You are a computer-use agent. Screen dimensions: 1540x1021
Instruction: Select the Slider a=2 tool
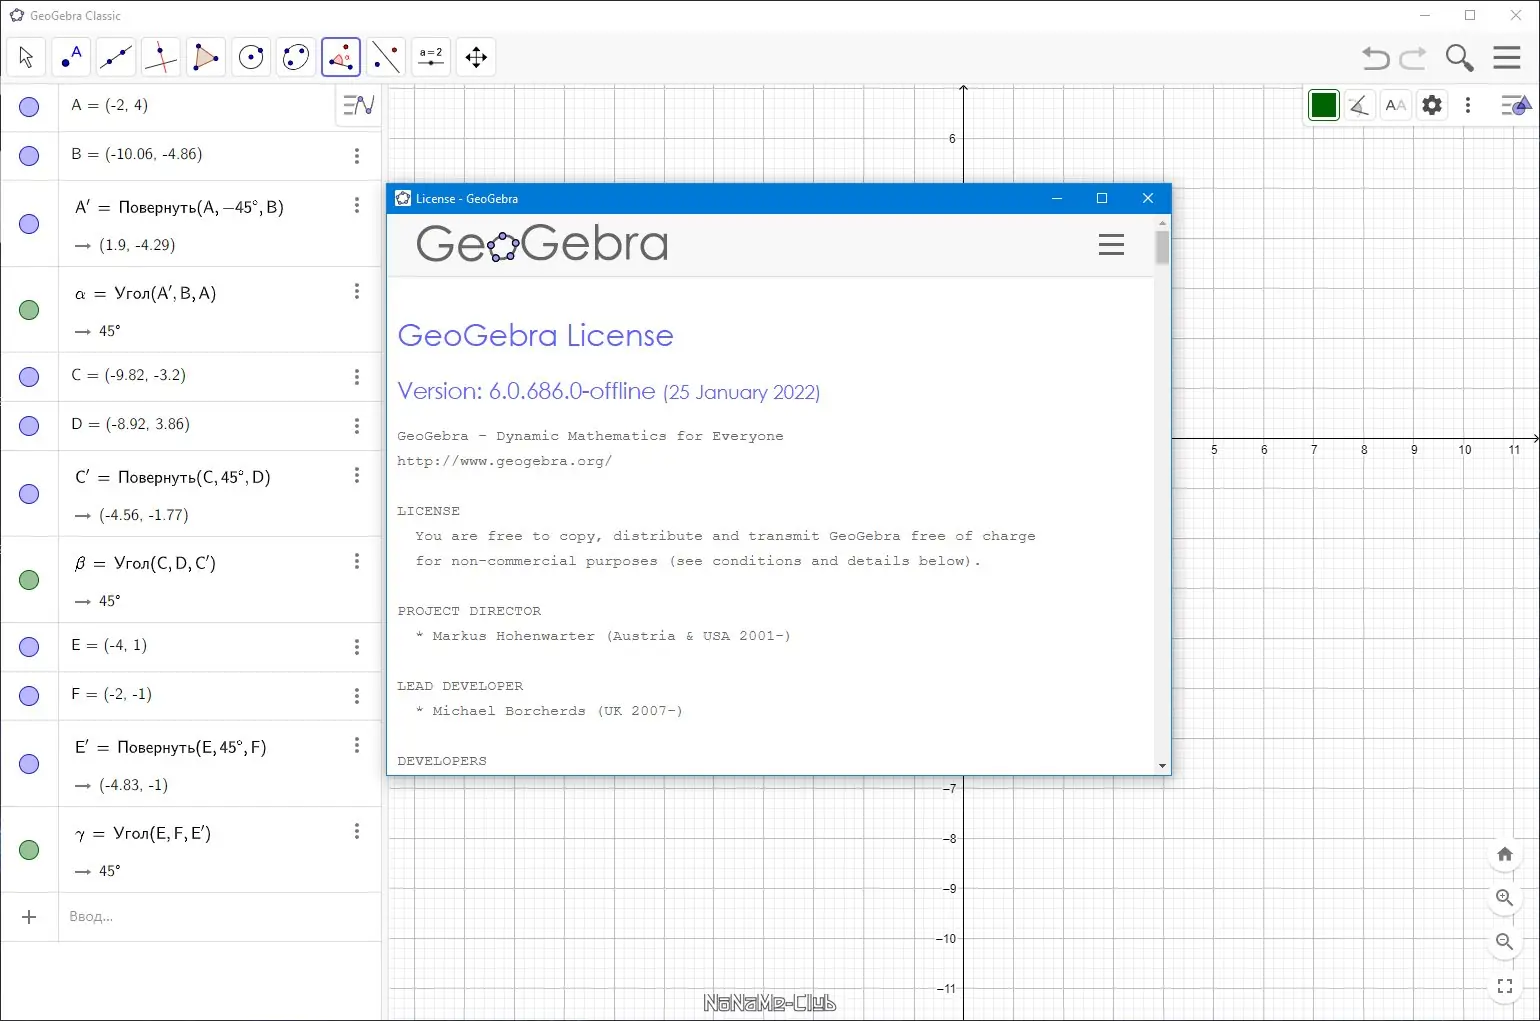431,57
